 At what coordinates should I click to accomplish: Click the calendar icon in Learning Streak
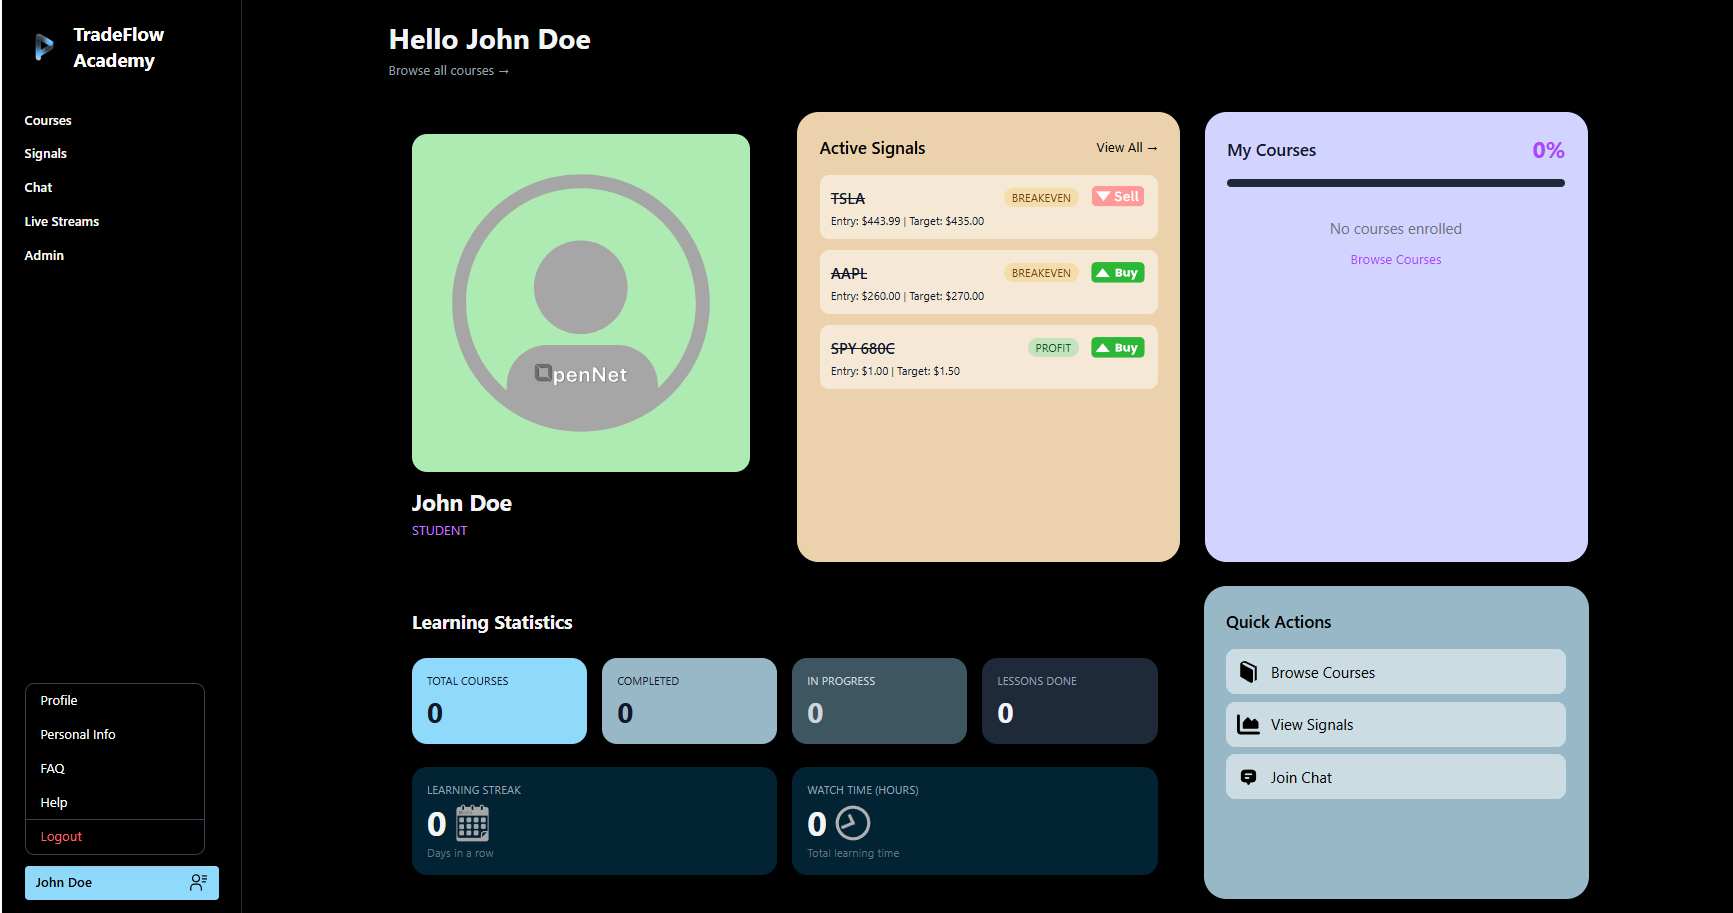(471, 825)
